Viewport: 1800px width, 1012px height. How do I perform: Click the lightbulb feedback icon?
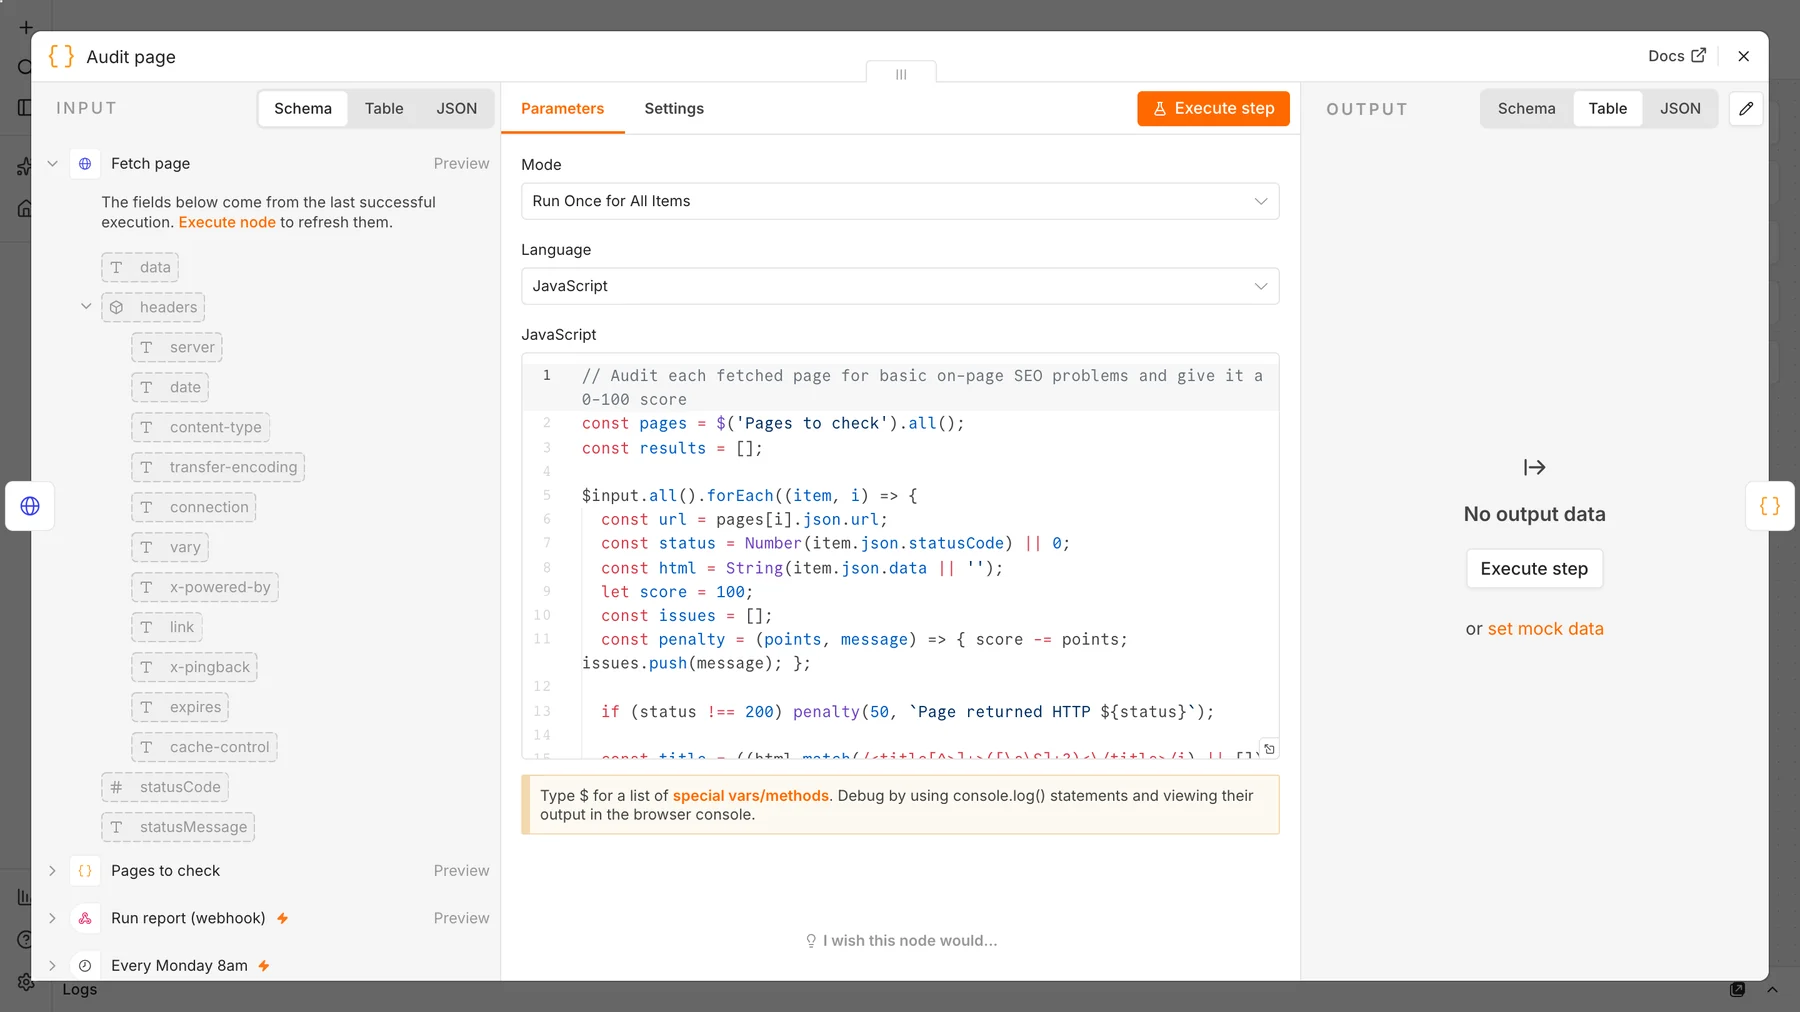click(811, 941)
